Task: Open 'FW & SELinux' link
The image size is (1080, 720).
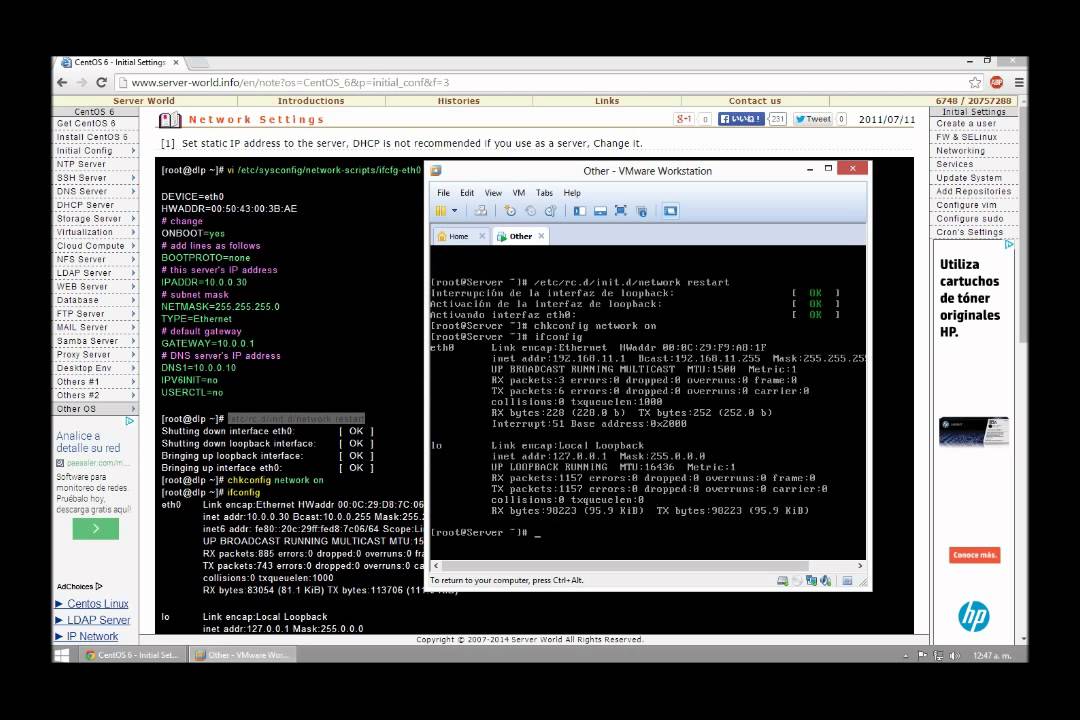Action: click(x=966, y=137)
